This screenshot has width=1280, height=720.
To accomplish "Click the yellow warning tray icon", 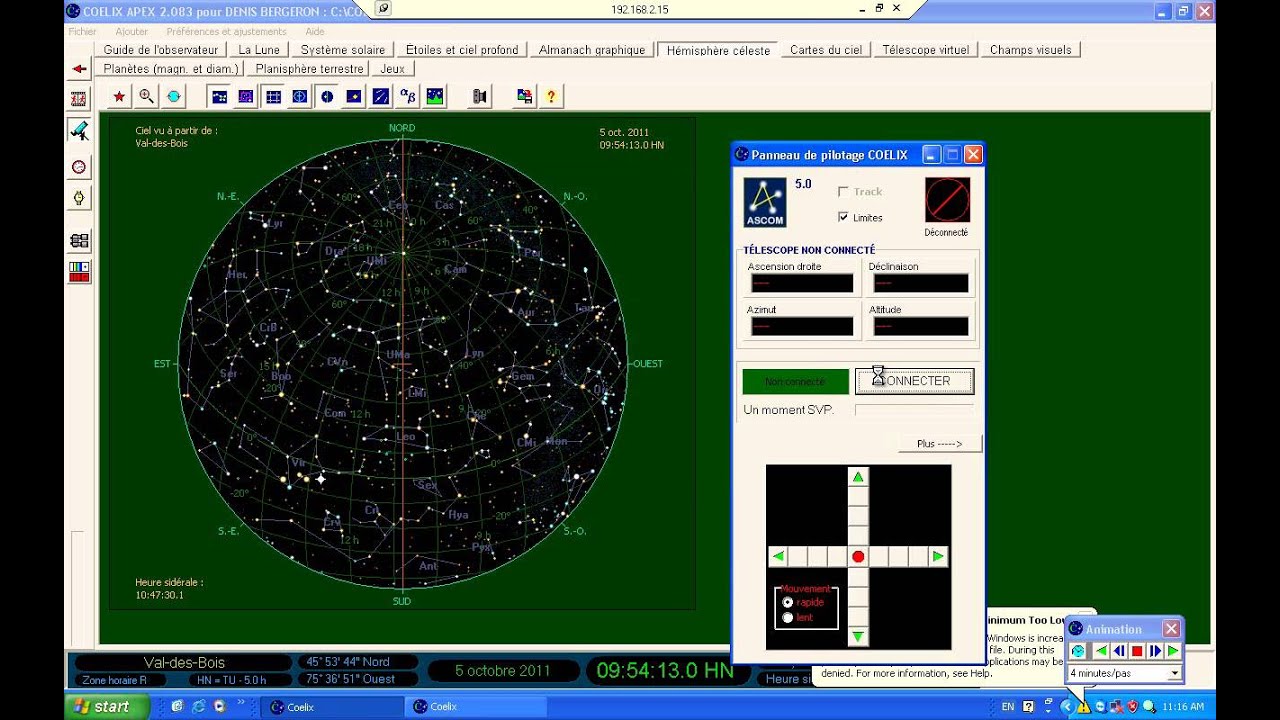I will tap(1083, 707).
